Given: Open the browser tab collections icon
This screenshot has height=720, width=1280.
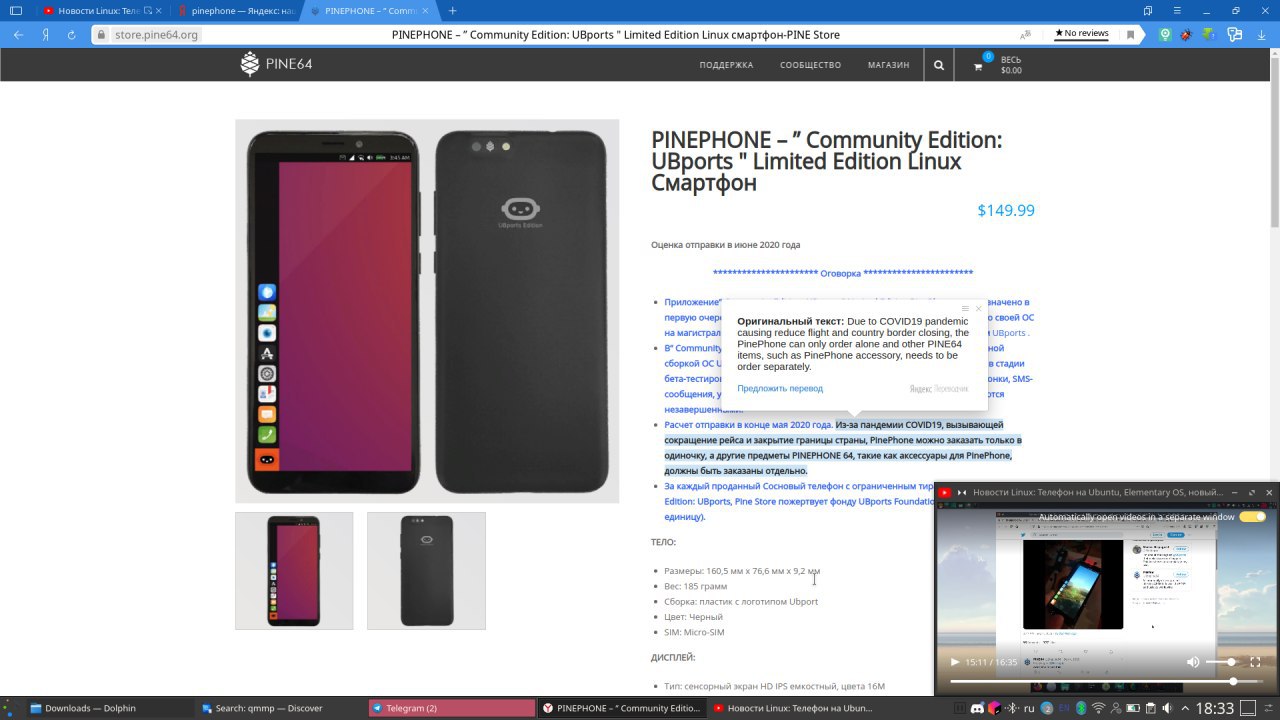Looking at the screenshot, I should click(x=1149, y=11).
